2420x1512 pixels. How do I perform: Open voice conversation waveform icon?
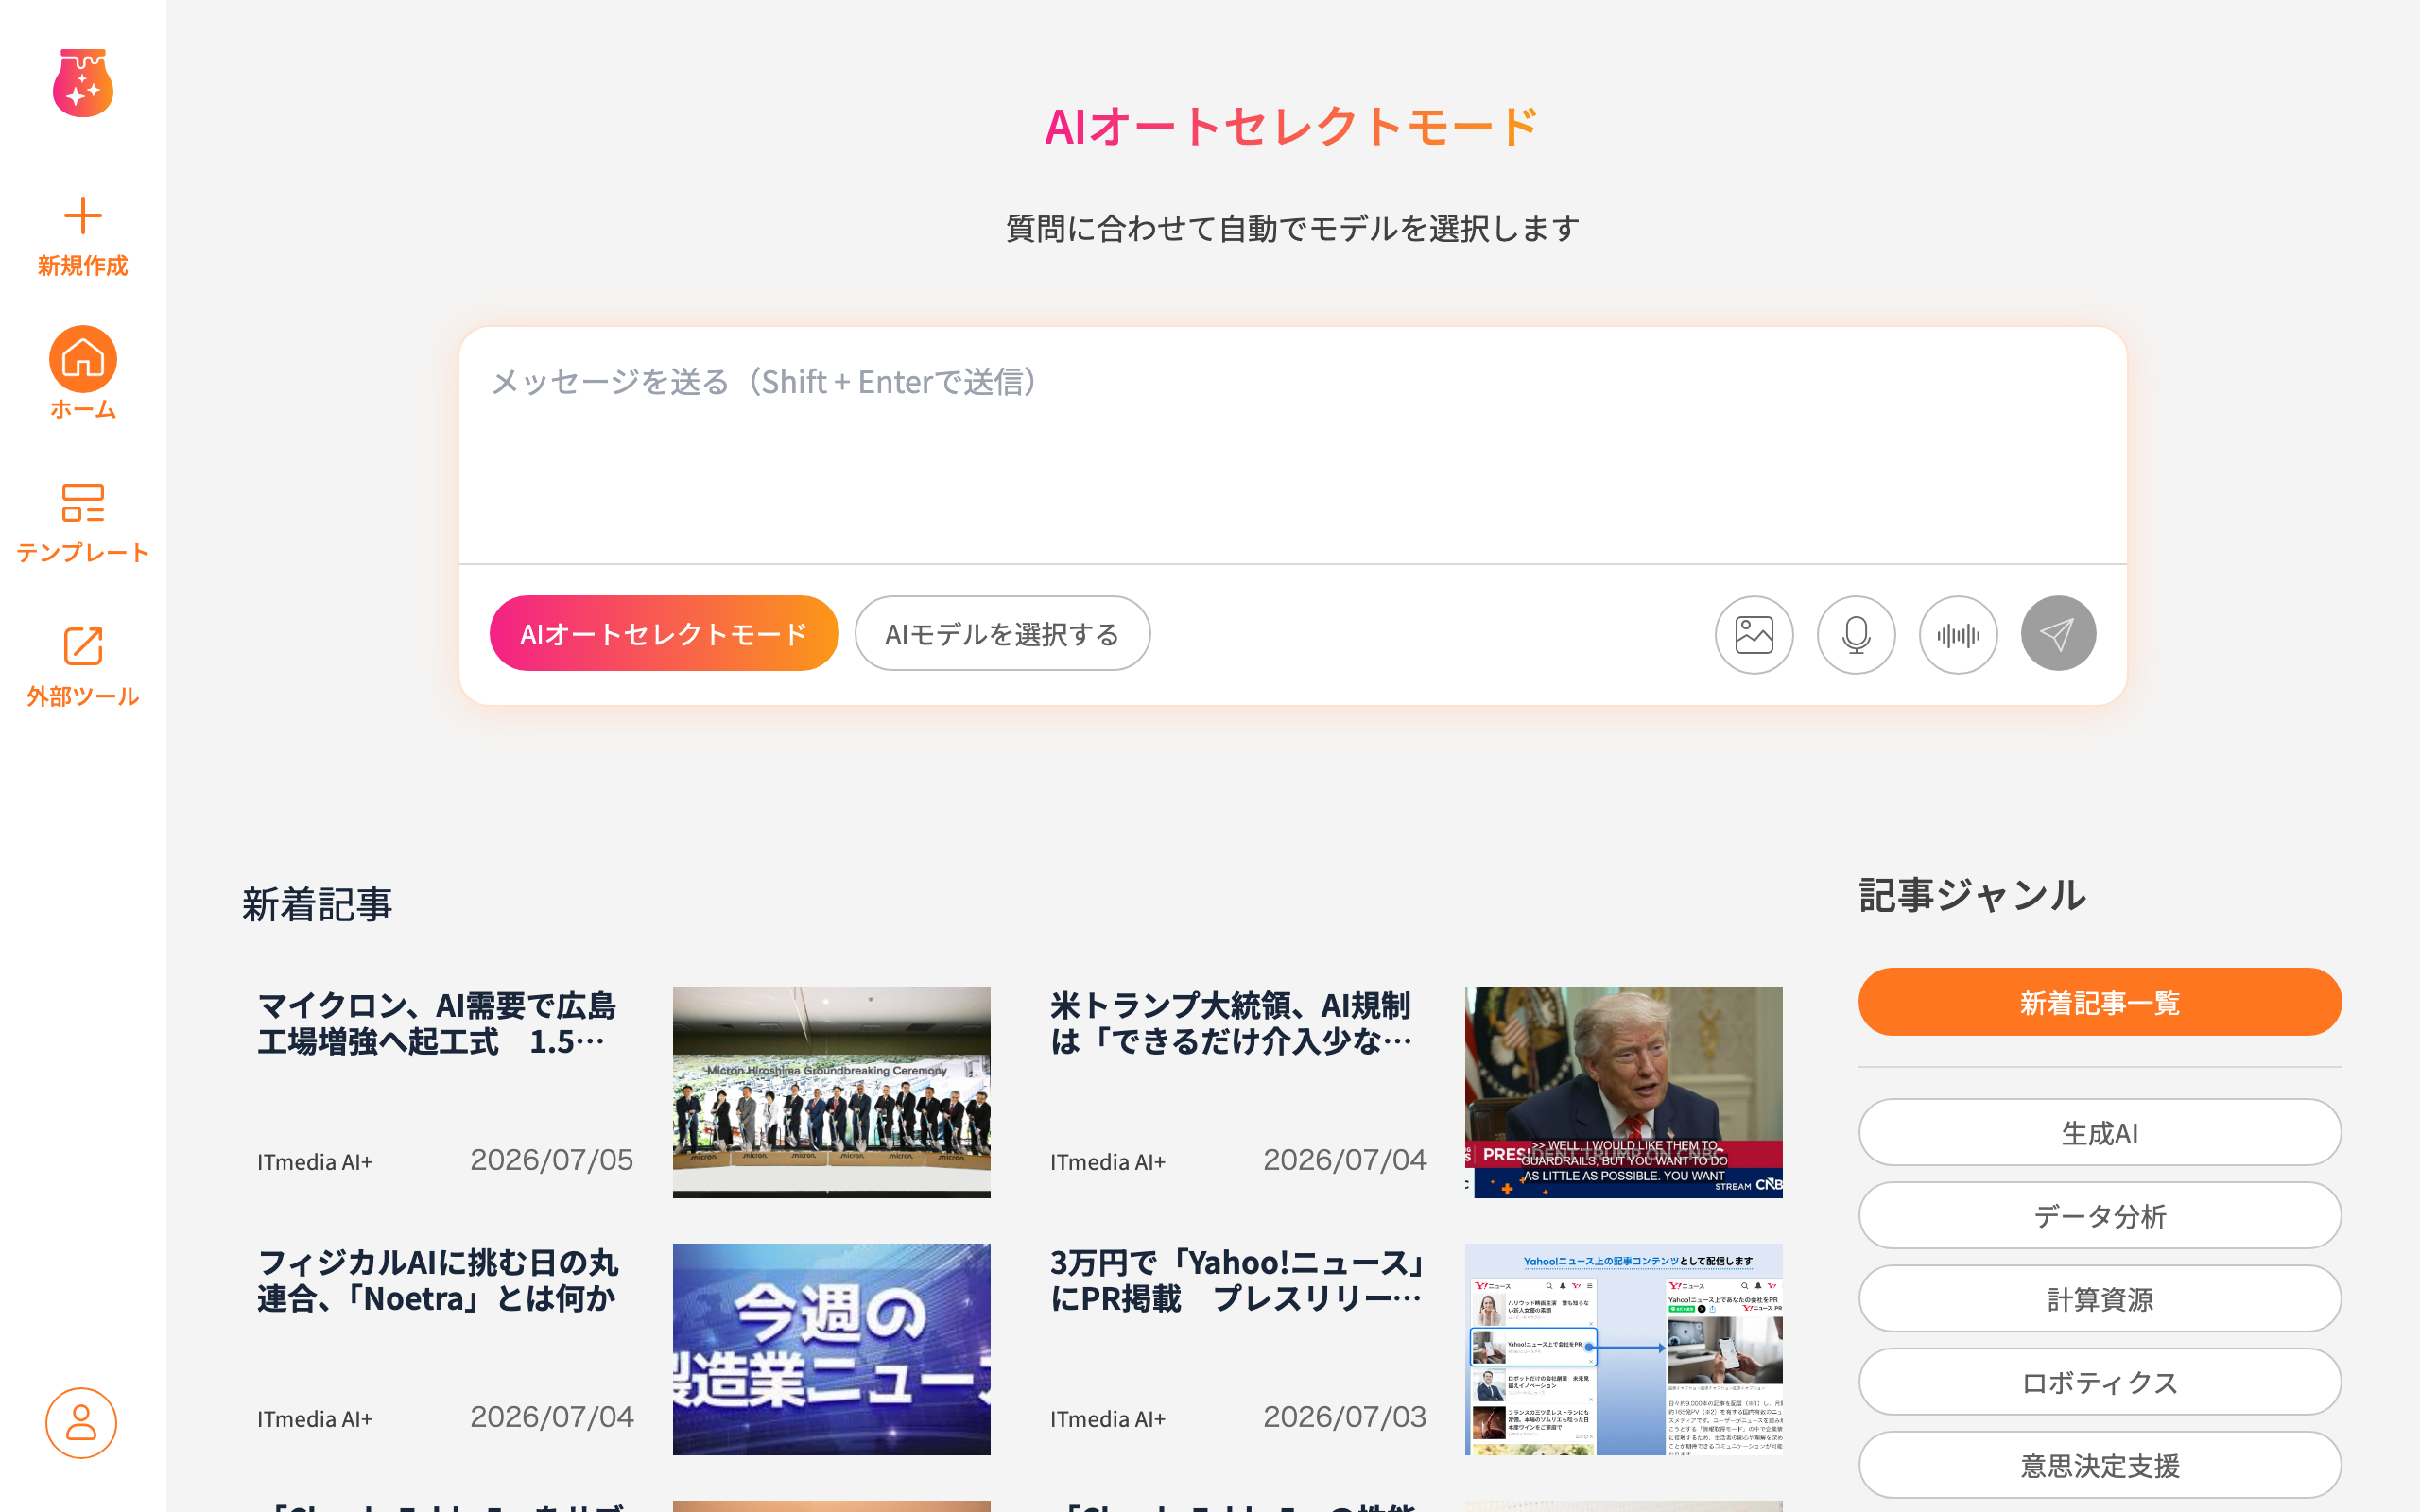click(1958, 634)
